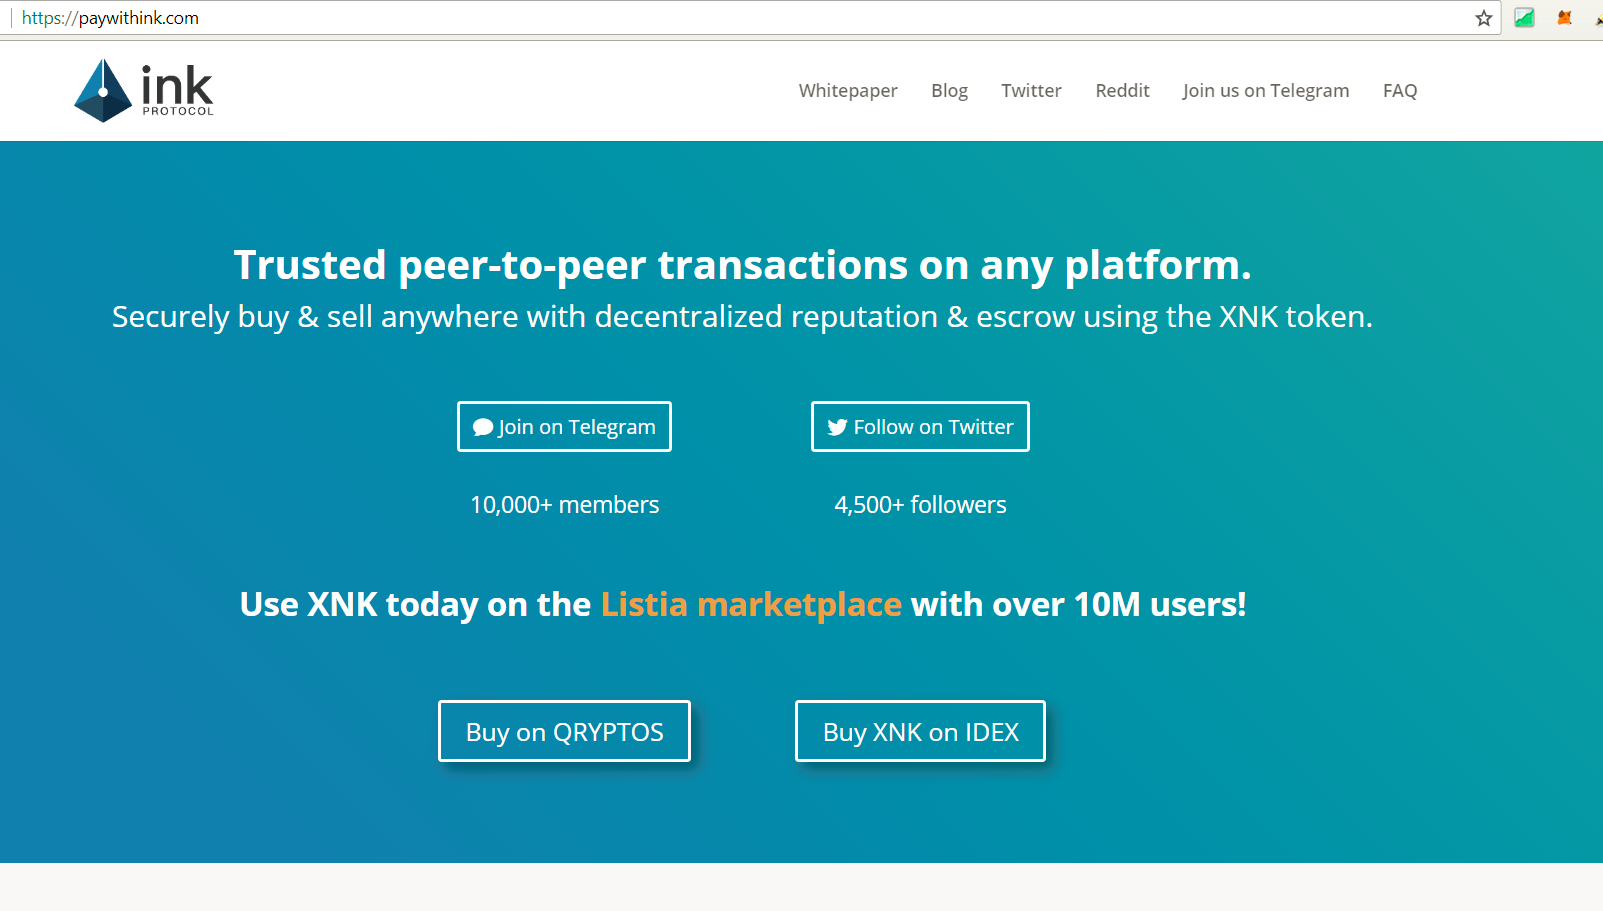Select Join us on Telegram in header
The height and width of the screenshot is (911, 1603).
[1265, 91]
